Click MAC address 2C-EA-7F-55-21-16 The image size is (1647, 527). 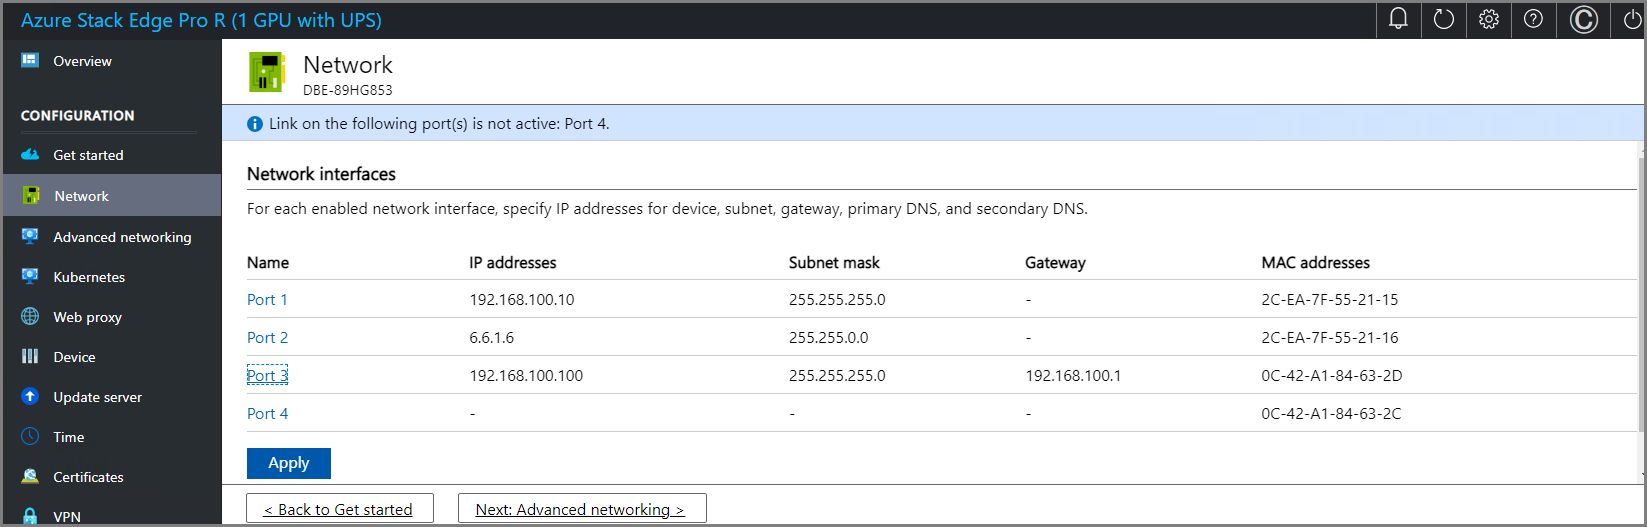(x=1329, y=338)
